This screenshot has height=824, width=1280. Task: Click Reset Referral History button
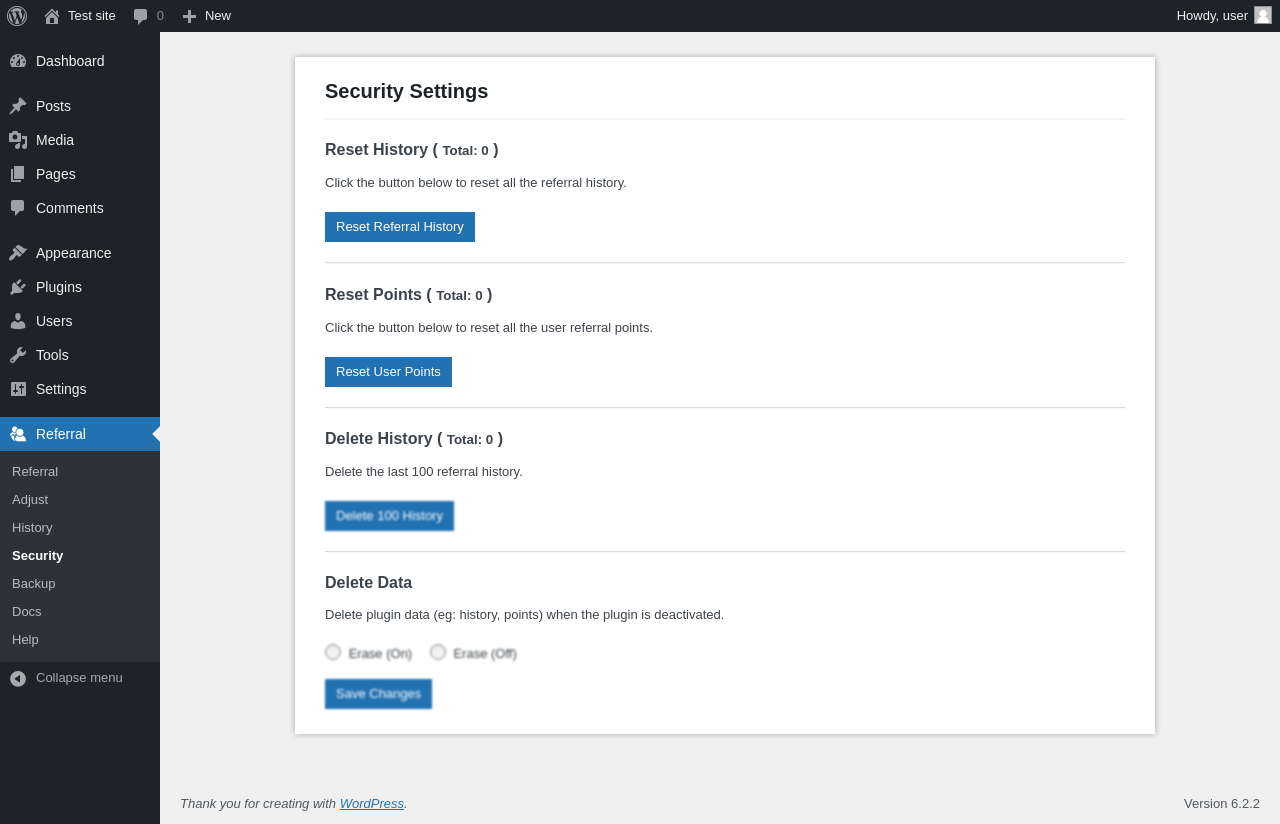pyautogui.click(x=400, y=227)
